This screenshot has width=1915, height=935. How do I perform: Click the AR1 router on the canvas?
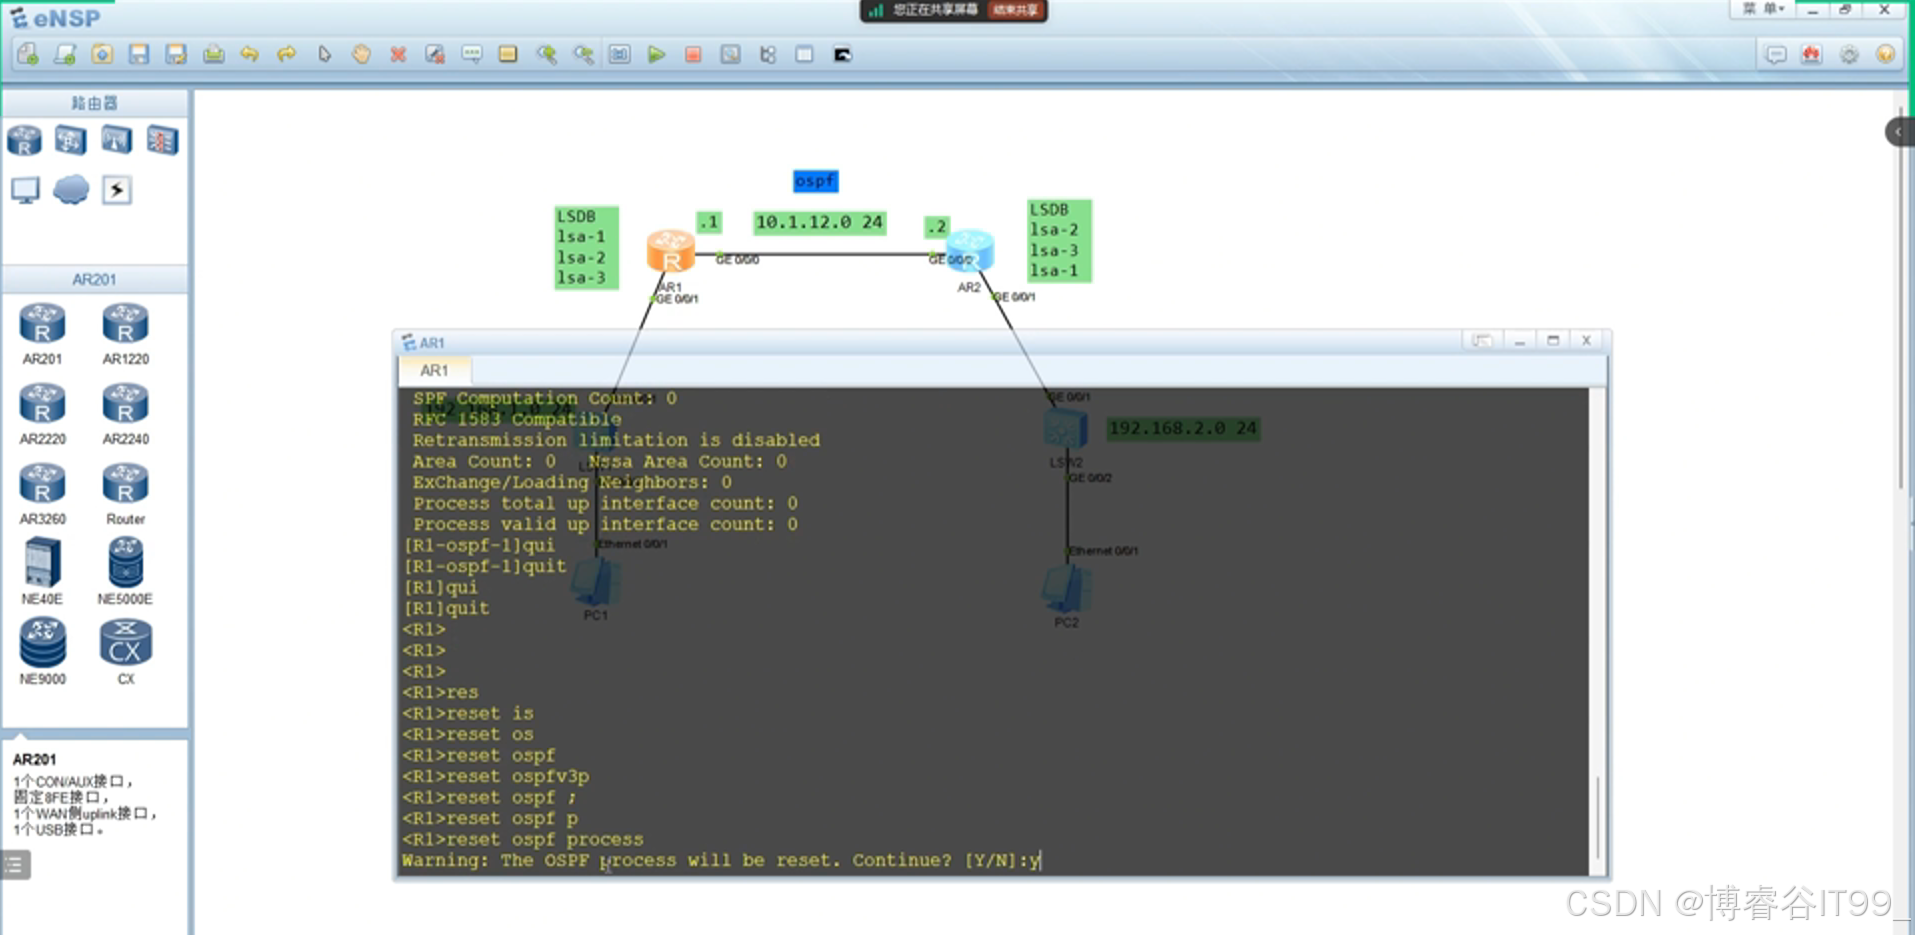[670, 251]
